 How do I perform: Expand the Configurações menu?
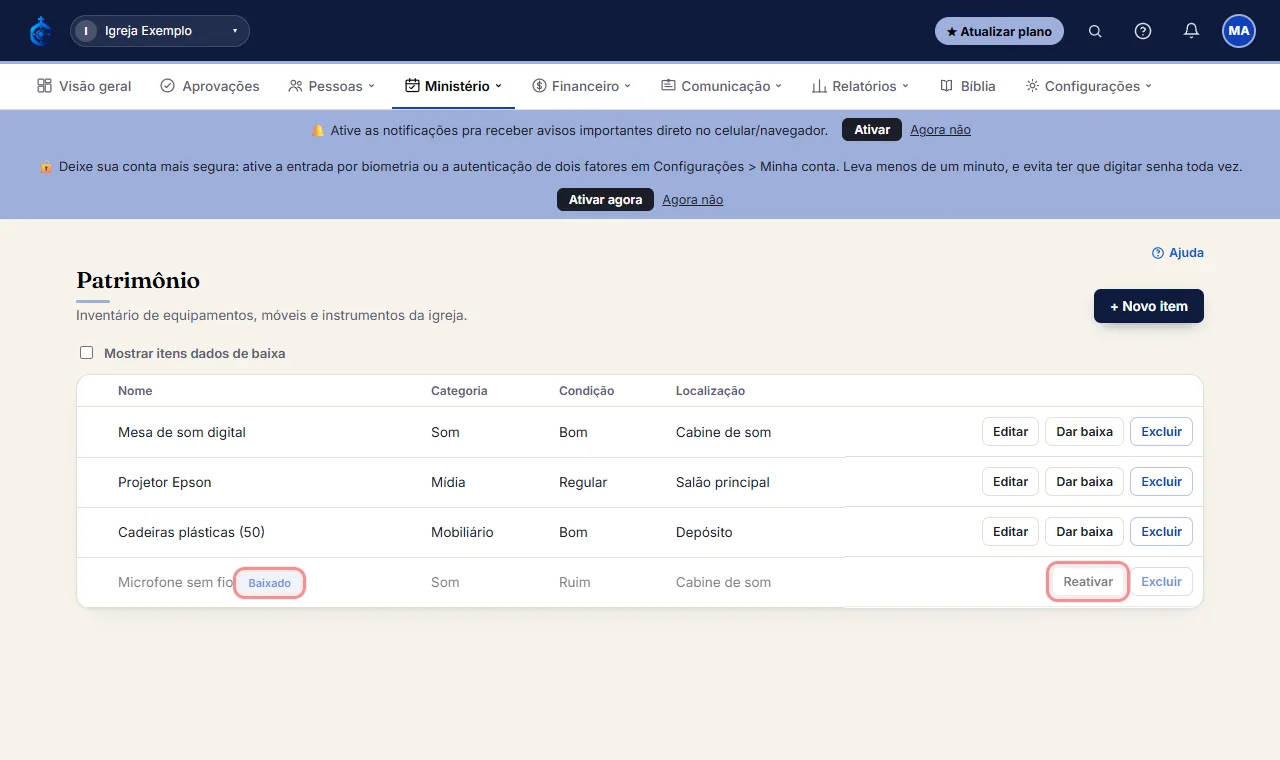pyautogui.click(x=1089, y=86)
